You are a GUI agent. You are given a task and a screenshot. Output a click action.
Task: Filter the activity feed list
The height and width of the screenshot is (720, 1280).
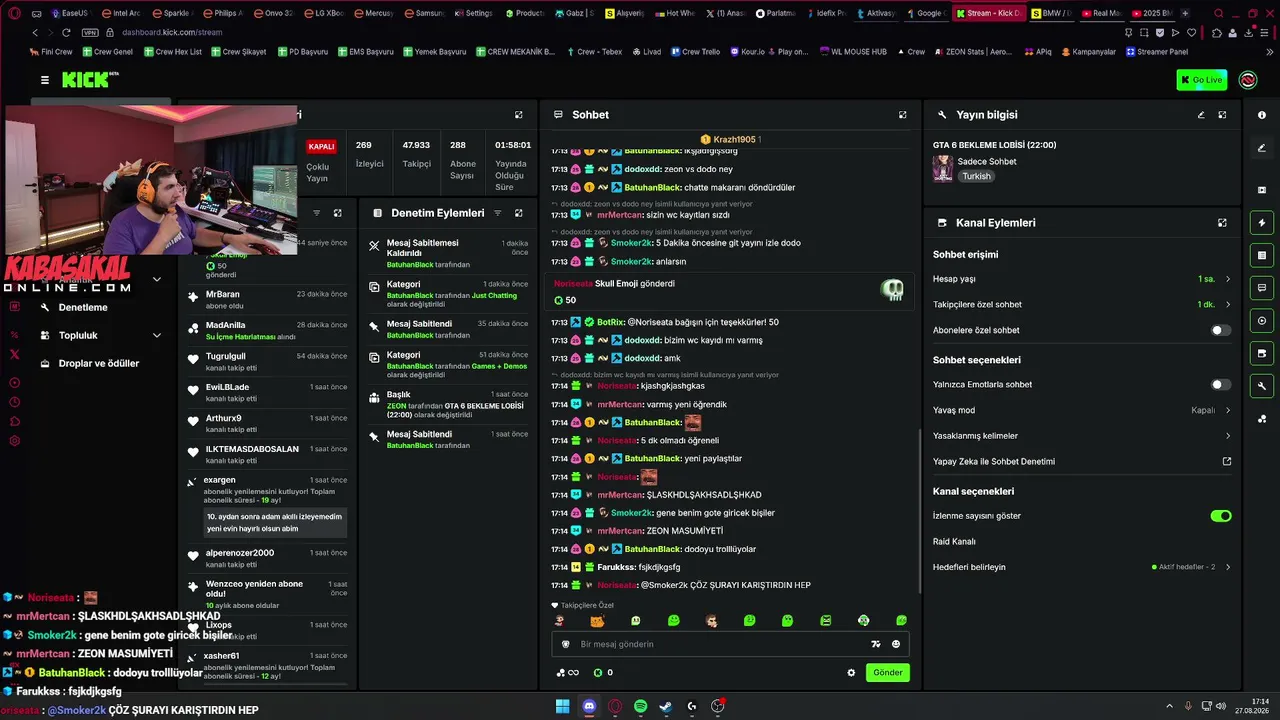click(x=317, y=213)
